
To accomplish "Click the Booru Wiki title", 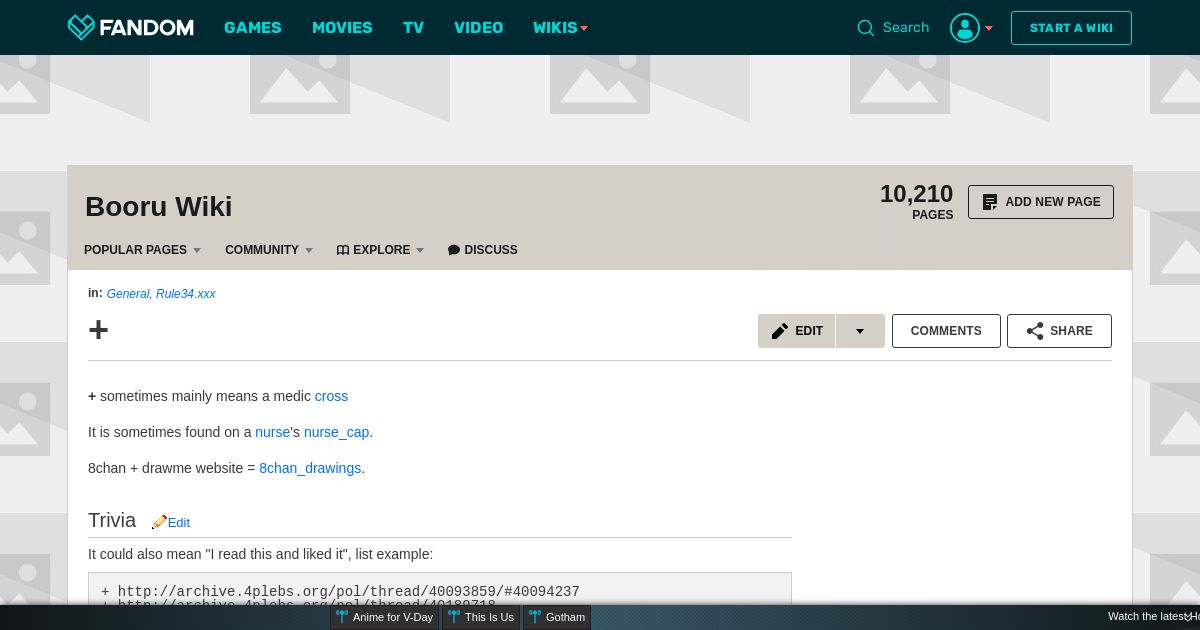I will 159,206.
